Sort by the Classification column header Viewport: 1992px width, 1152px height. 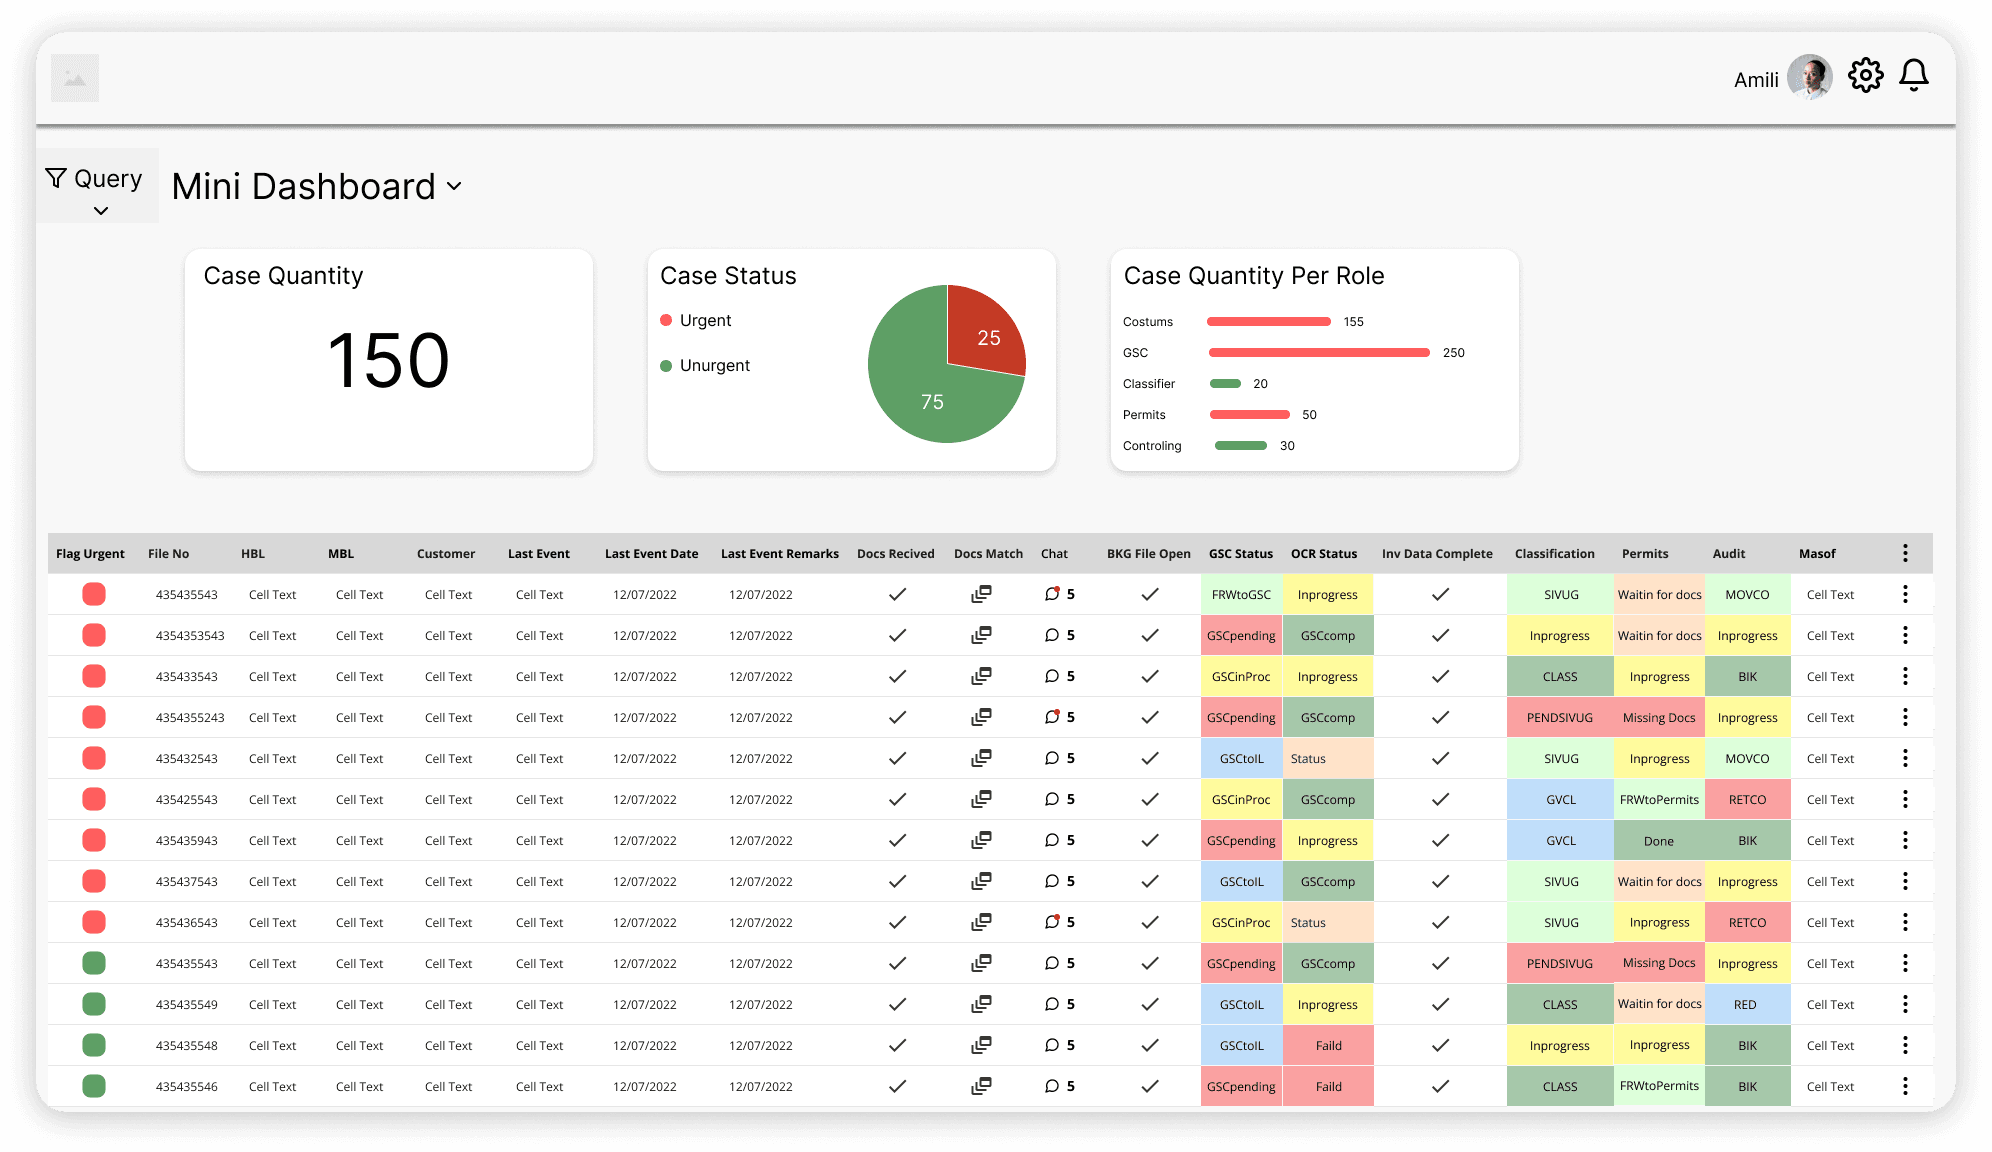coord(1554,553)
